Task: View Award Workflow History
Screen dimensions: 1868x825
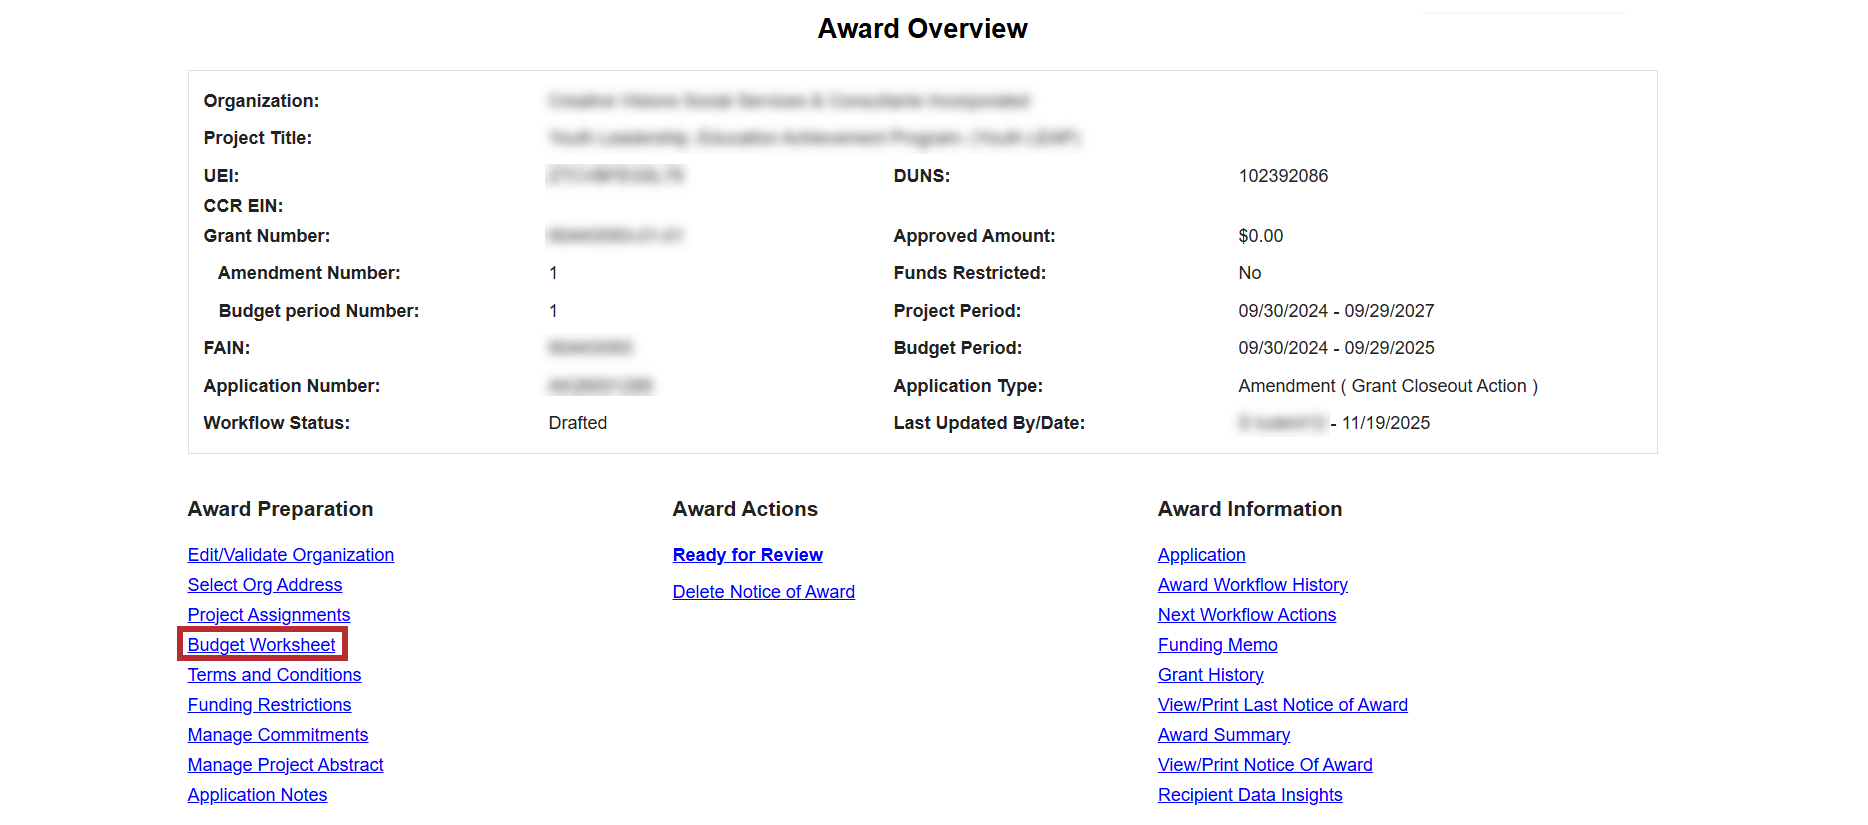Action: pyautogui.click(x=1252, y=585)
